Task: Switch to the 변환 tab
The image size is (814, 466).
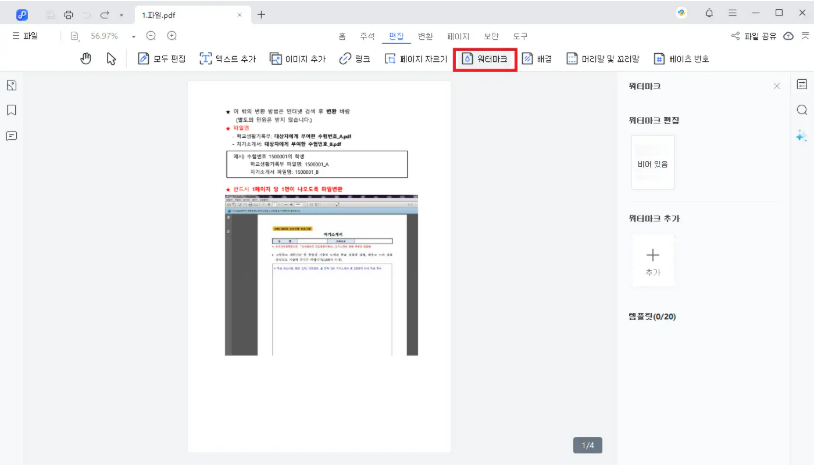Action: coord(425,36)
